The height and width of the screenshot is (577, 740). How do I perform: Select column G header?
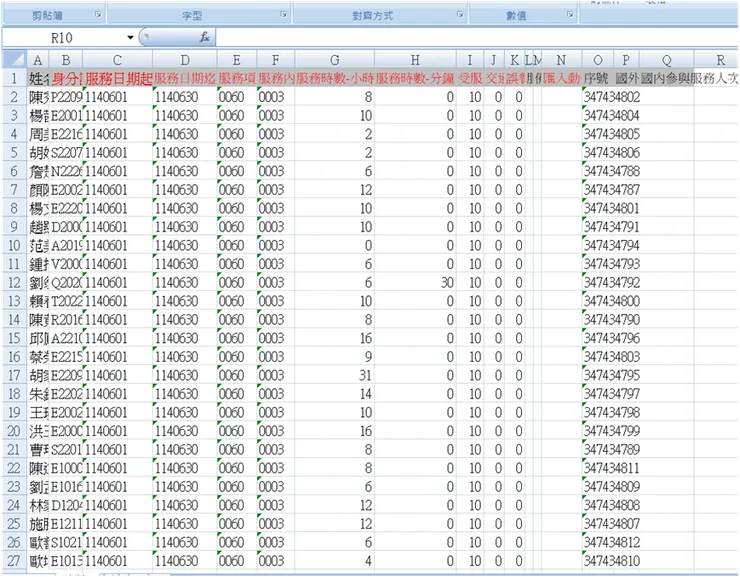pyautogui.click(x=333, y=61)
